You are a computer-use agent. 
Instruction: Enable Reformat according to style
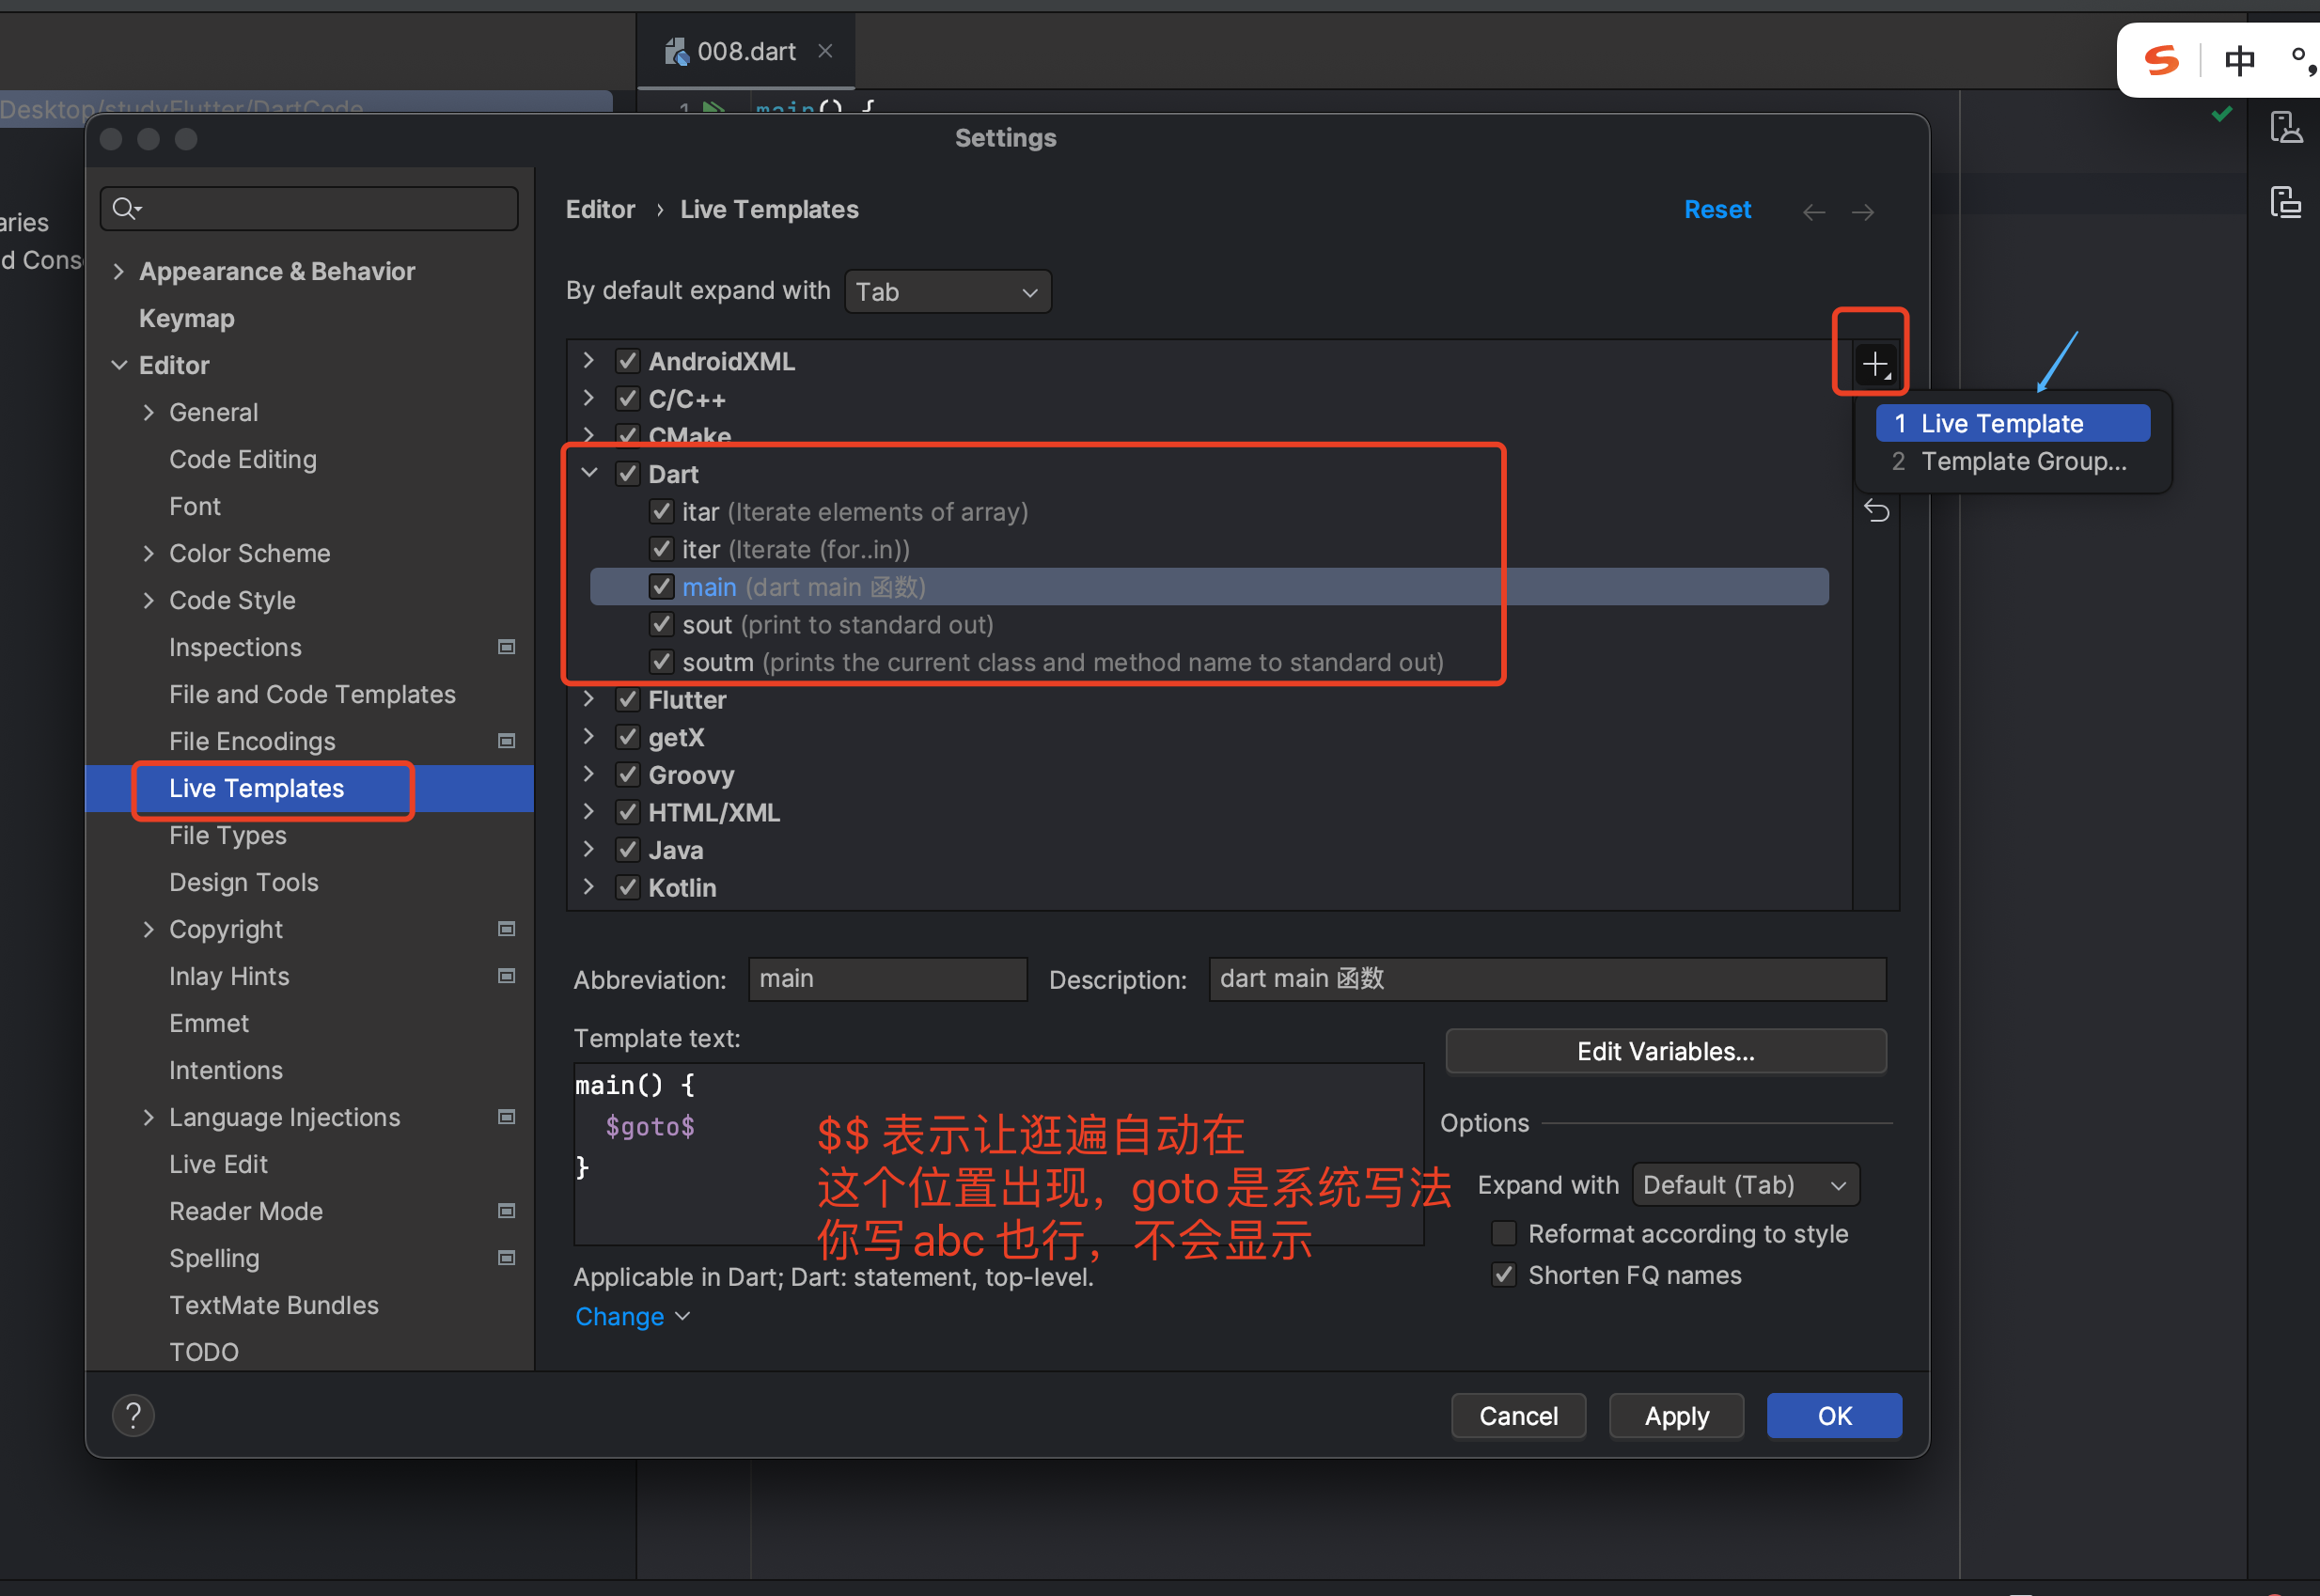tap(1503, 1233)
